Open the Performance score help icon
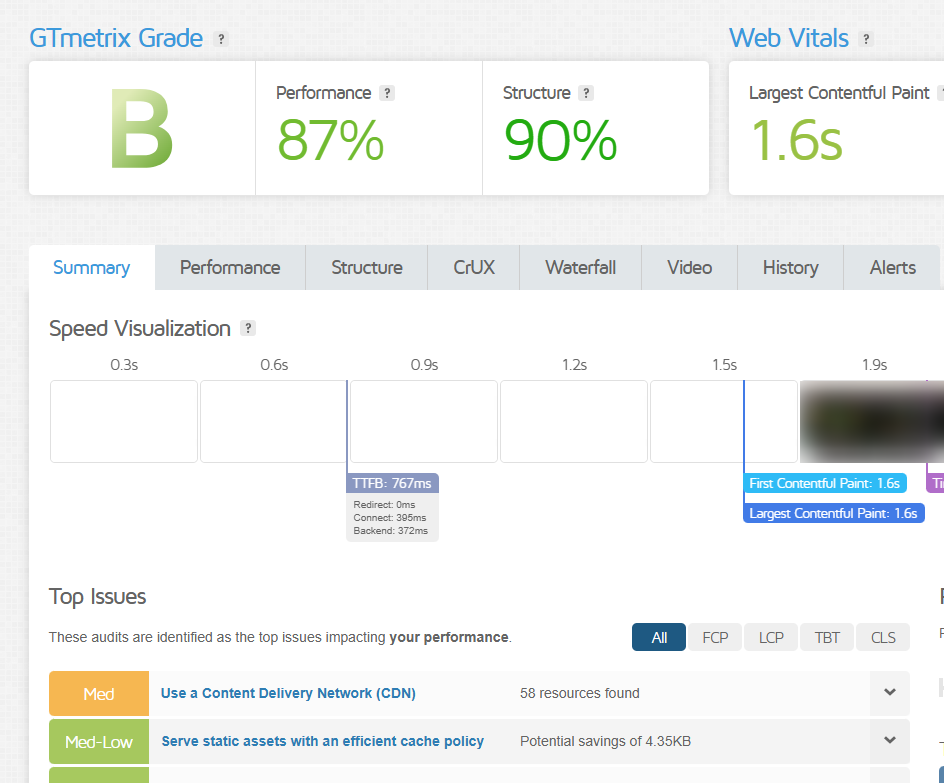Image resolution: width=944 pixels, height=783 pixels. (x=387, y=93)
